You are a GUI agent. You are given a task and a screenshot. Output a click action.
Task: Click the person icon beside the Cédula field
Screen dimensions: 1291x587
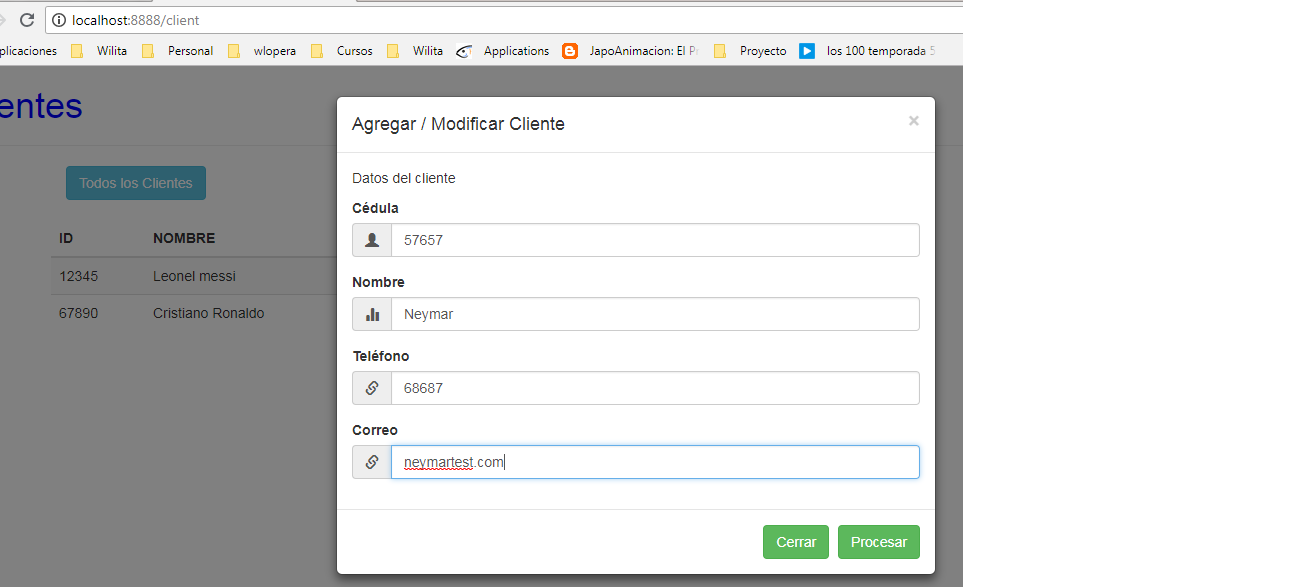(x=371, y=240)
